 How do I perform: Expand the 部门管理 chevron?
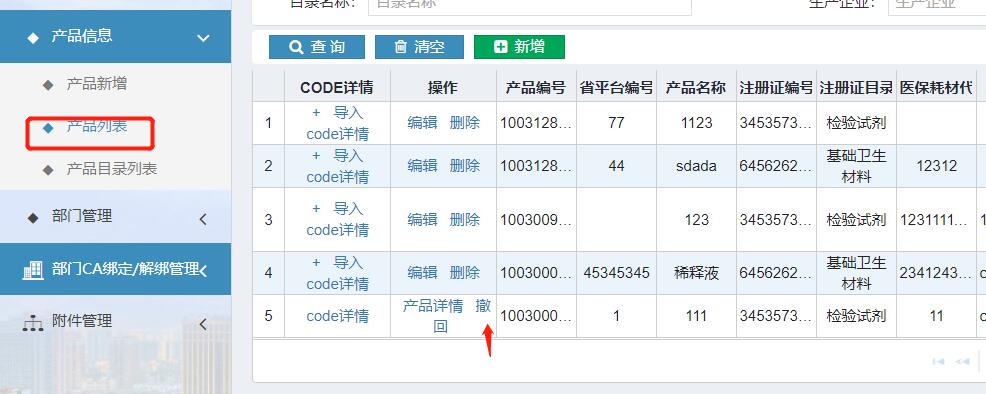click(x=203, y=219)
